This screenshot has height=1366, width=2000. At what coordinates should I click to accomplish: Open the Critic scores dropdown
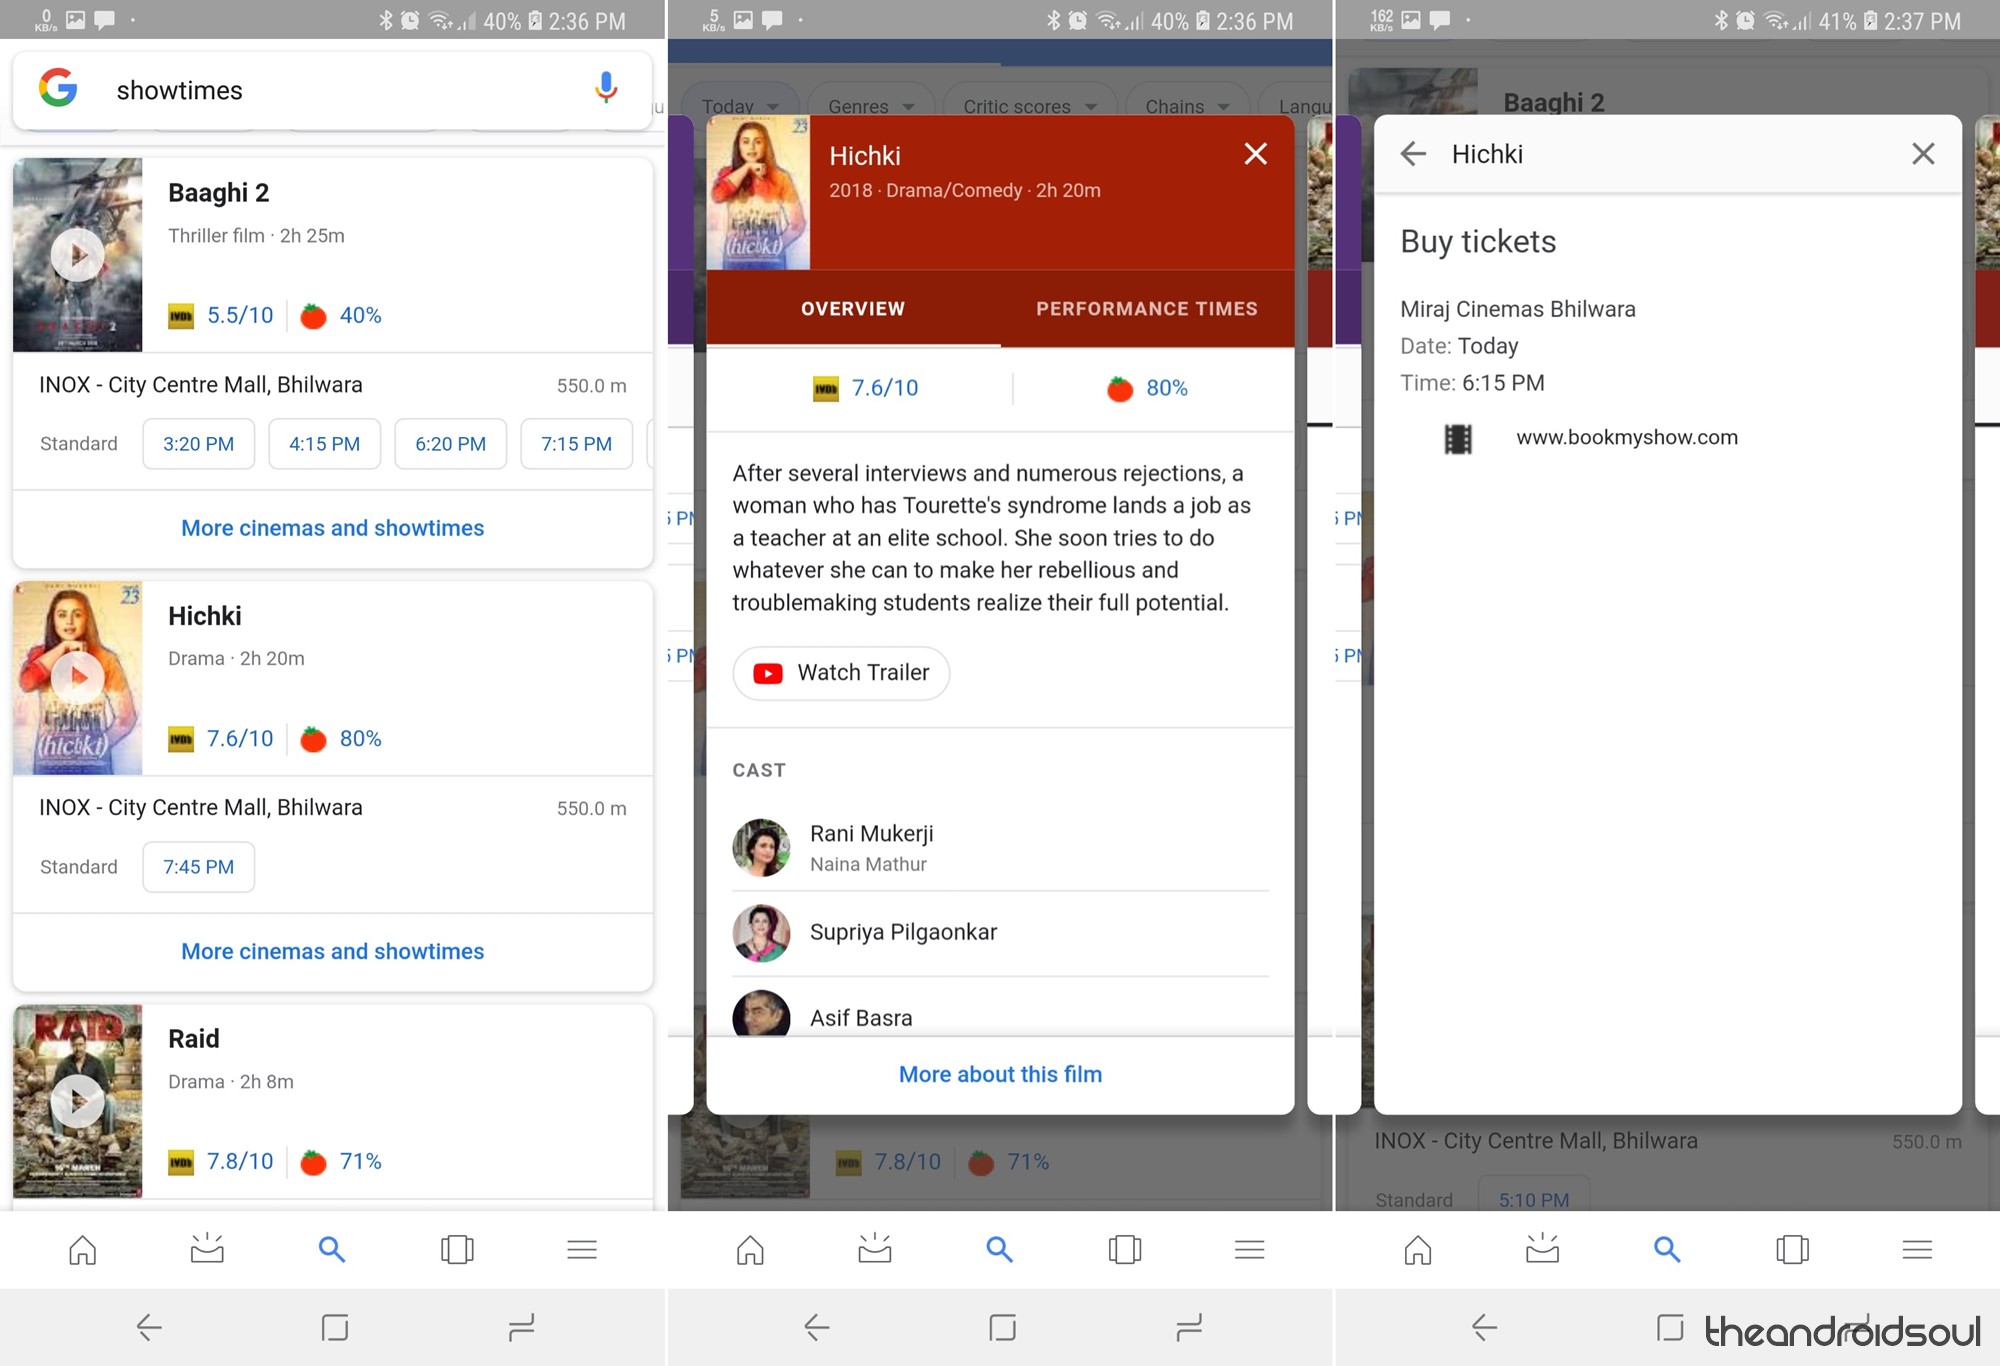pos(1030,106)
